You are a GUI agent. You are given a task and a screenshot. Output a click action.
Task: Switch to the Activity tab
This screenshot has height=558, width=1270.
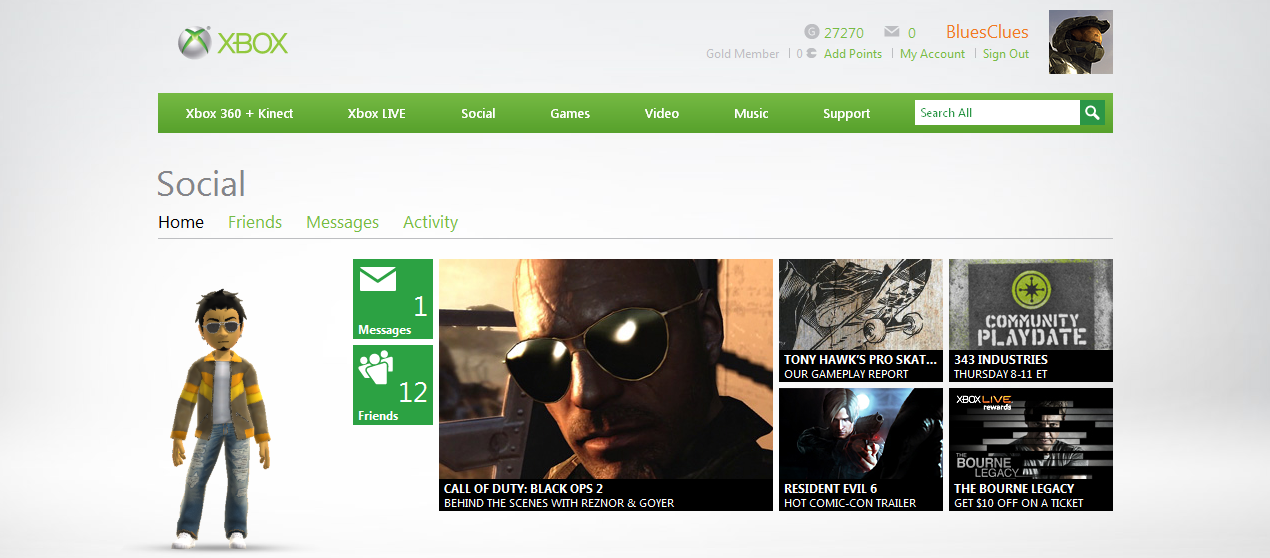point(430,222)
